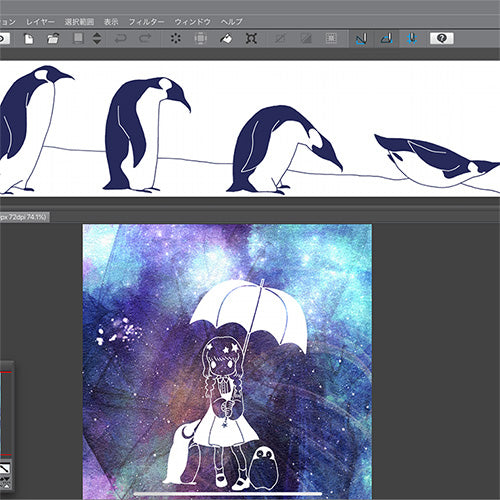Create a new document with the New icon
Screen dimensions: 500x500
(x=29, y=39)
